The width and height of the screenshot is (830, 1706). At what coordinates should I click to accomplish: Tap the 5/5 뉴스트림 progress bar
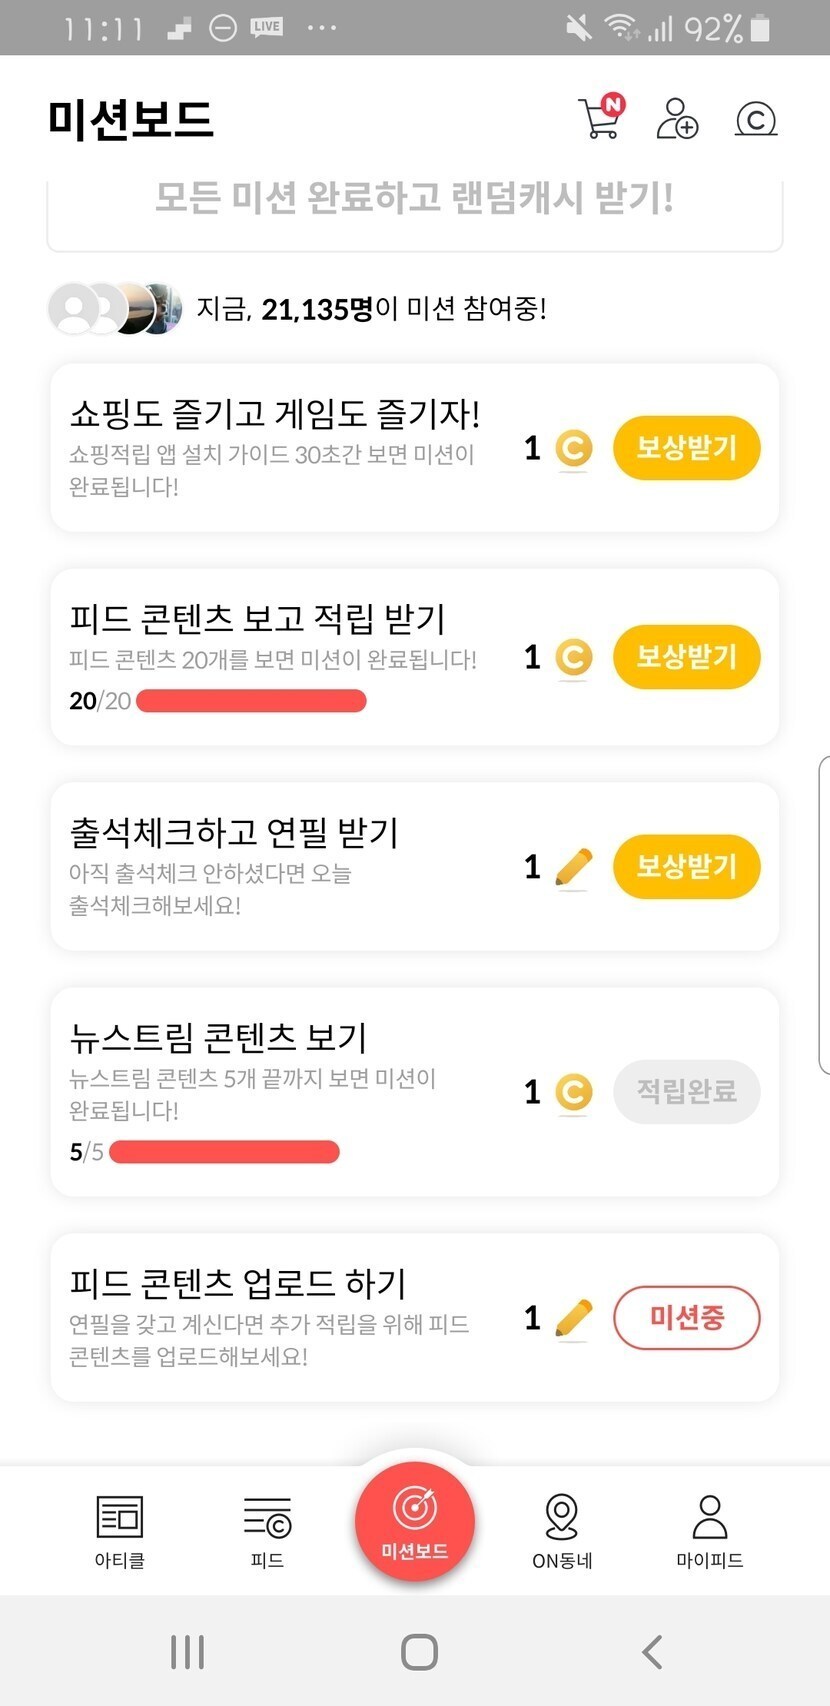click(224, 1152)
